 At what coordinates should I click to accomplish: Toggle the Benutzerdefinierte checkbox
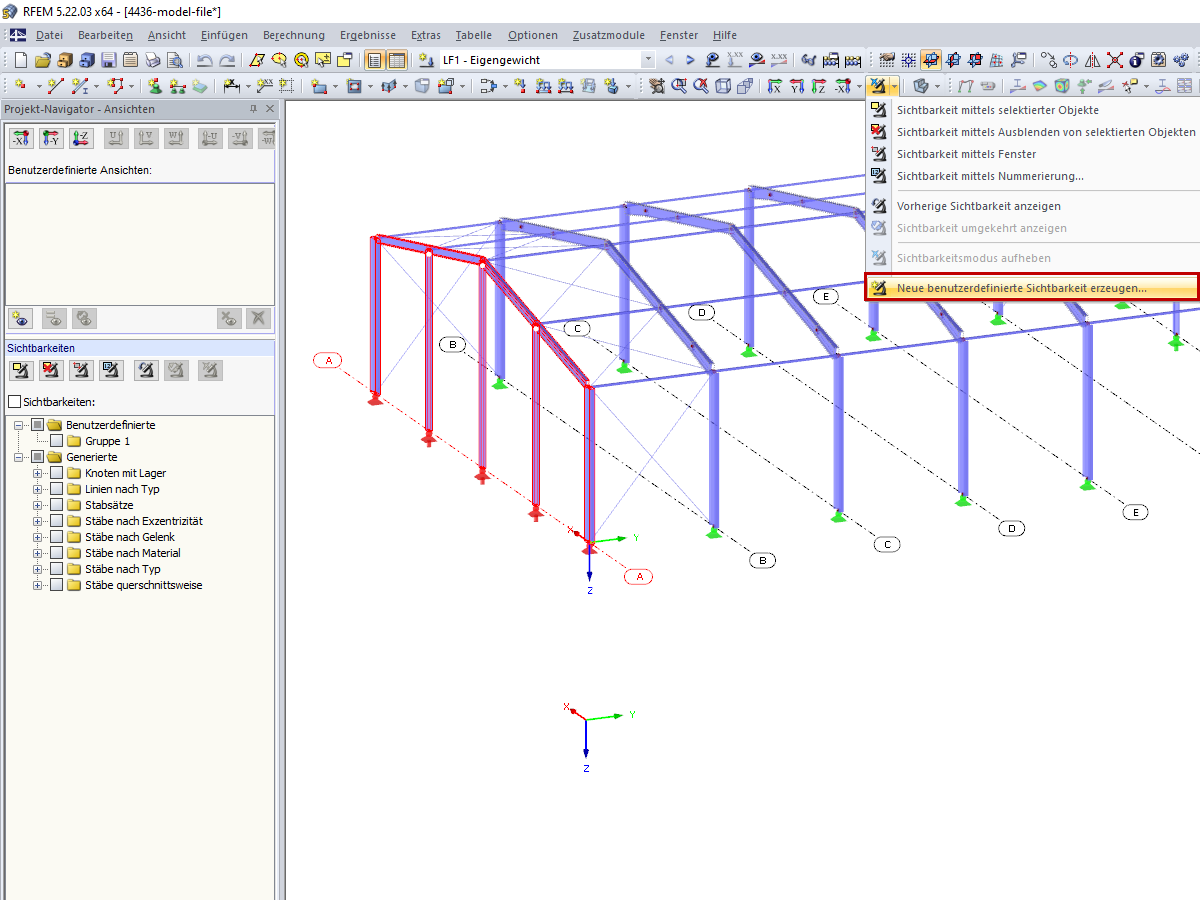(x=38, y=425)
